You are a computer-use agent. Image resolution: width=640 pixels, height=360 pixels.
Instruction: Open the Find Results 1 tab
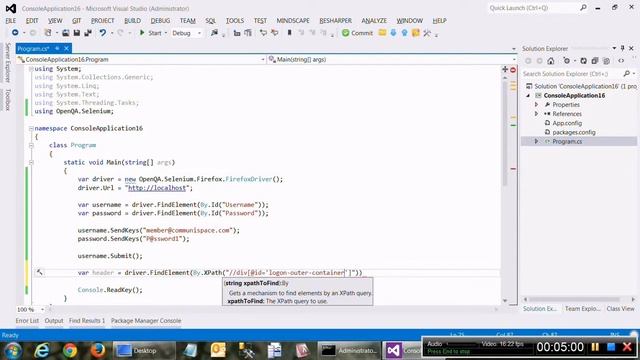(87, 321)
